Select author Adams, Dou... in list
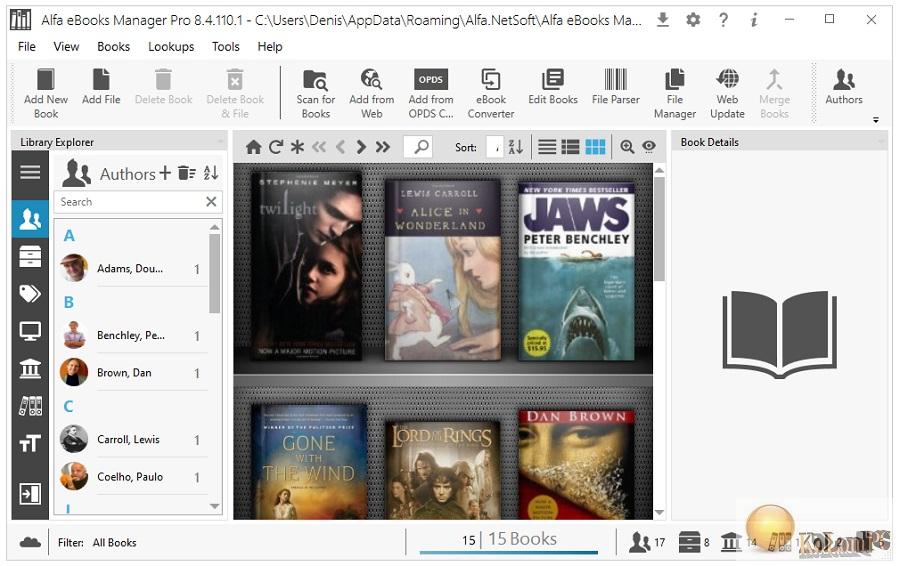Image resolution: width=900 pixels, height=566 pixels. [x=133, y=268]
